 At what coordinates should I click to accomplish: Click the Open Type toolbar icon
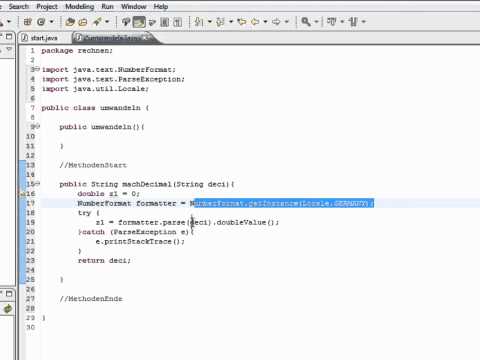(70, 22)
